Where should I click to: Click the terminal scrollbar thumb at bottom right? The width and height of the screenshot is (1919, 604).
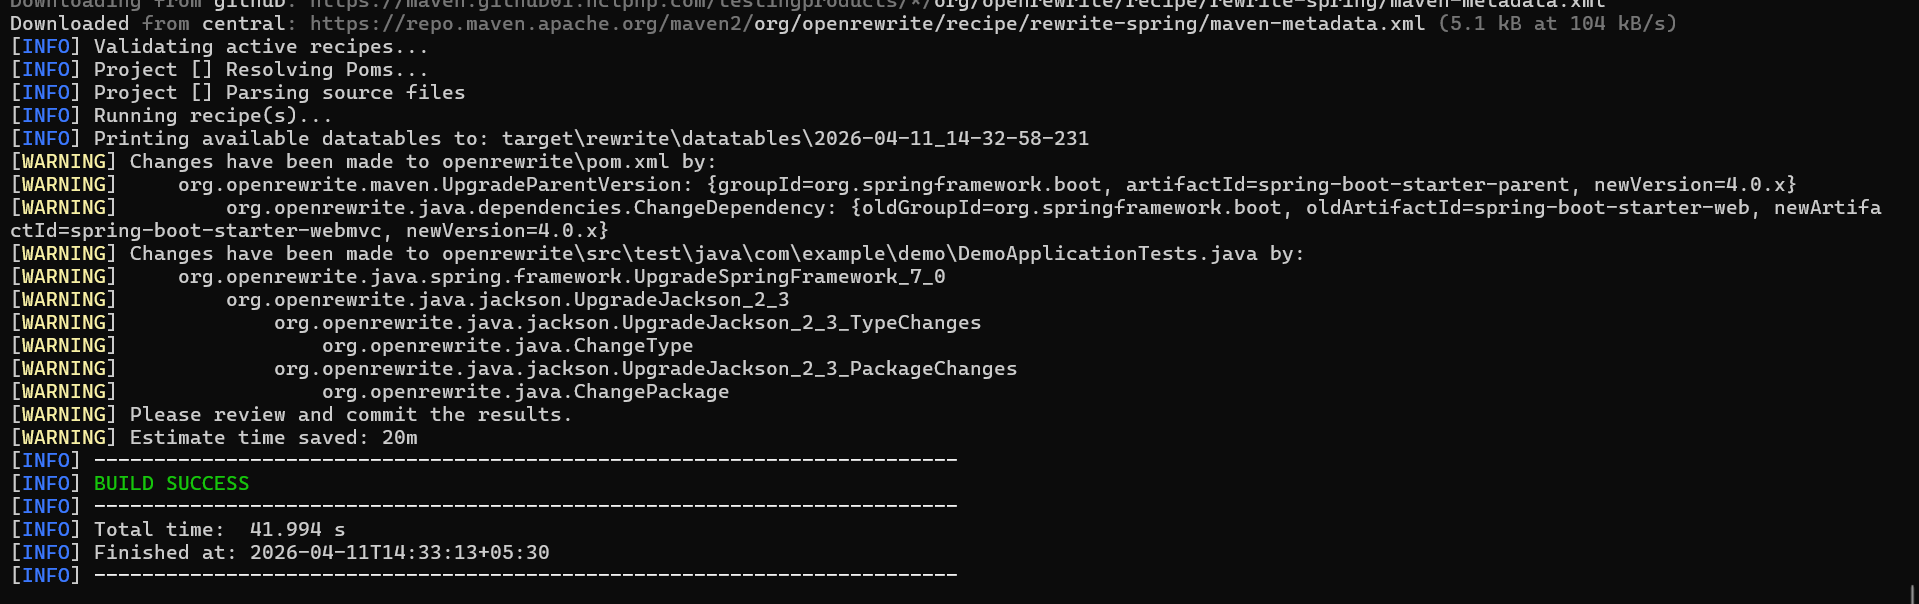[x=1912, y=593]
